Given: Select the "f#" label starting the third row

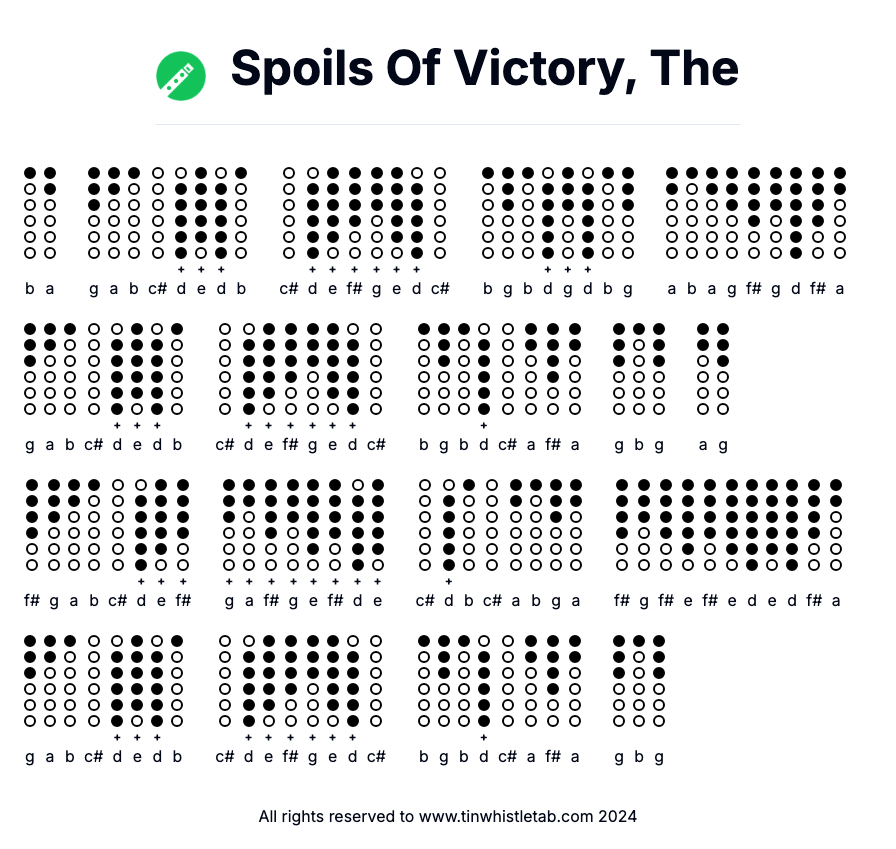Looking at the screenshot, I should click(x=32, y=601).
